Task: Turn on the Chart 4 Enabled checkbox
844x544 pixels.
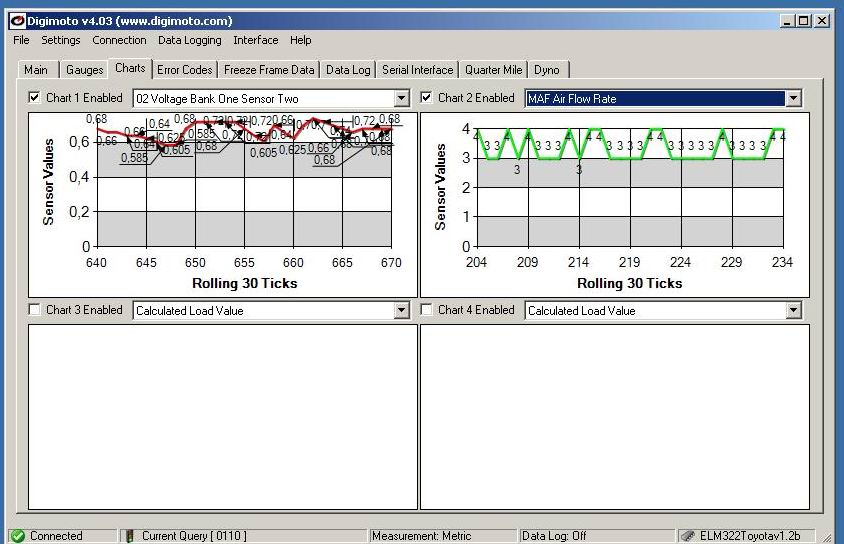Action: [427, 310]
